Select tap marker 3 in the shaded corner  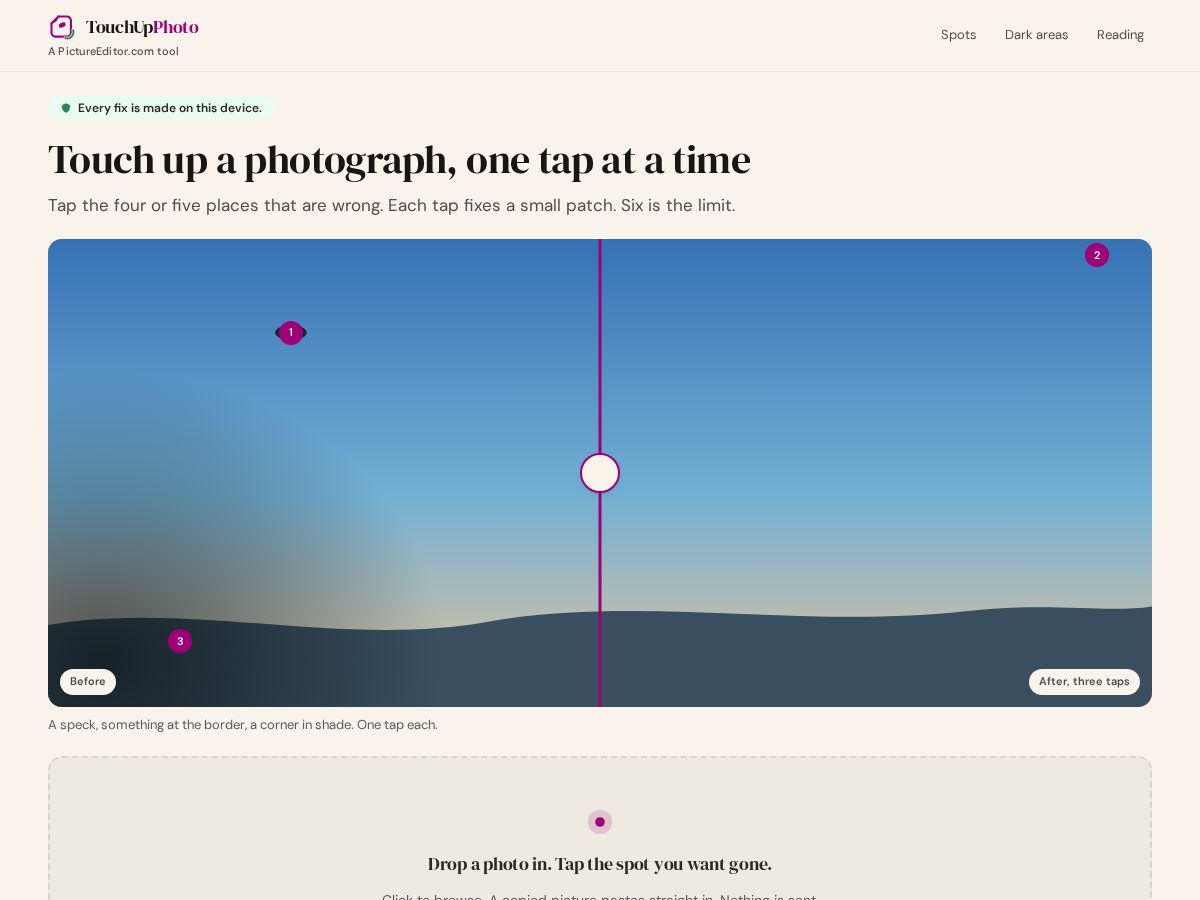180,641
